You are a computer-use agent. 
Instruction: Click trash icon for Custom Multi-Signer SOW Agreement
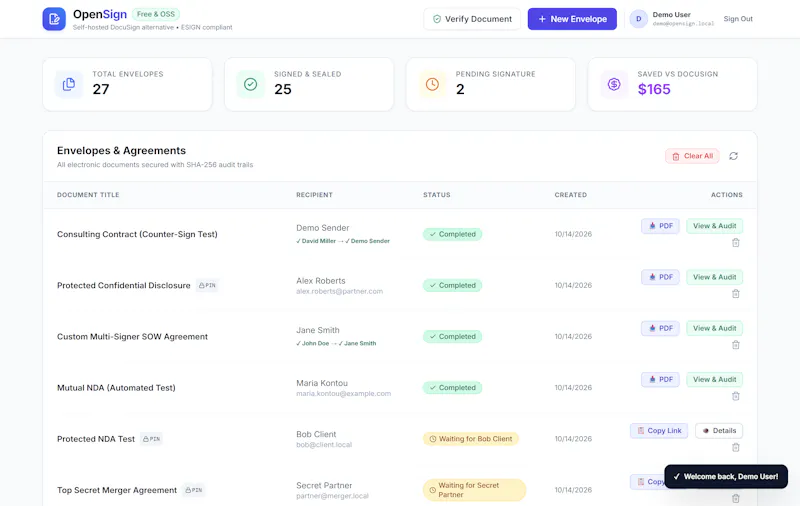(x=736, y=345)
